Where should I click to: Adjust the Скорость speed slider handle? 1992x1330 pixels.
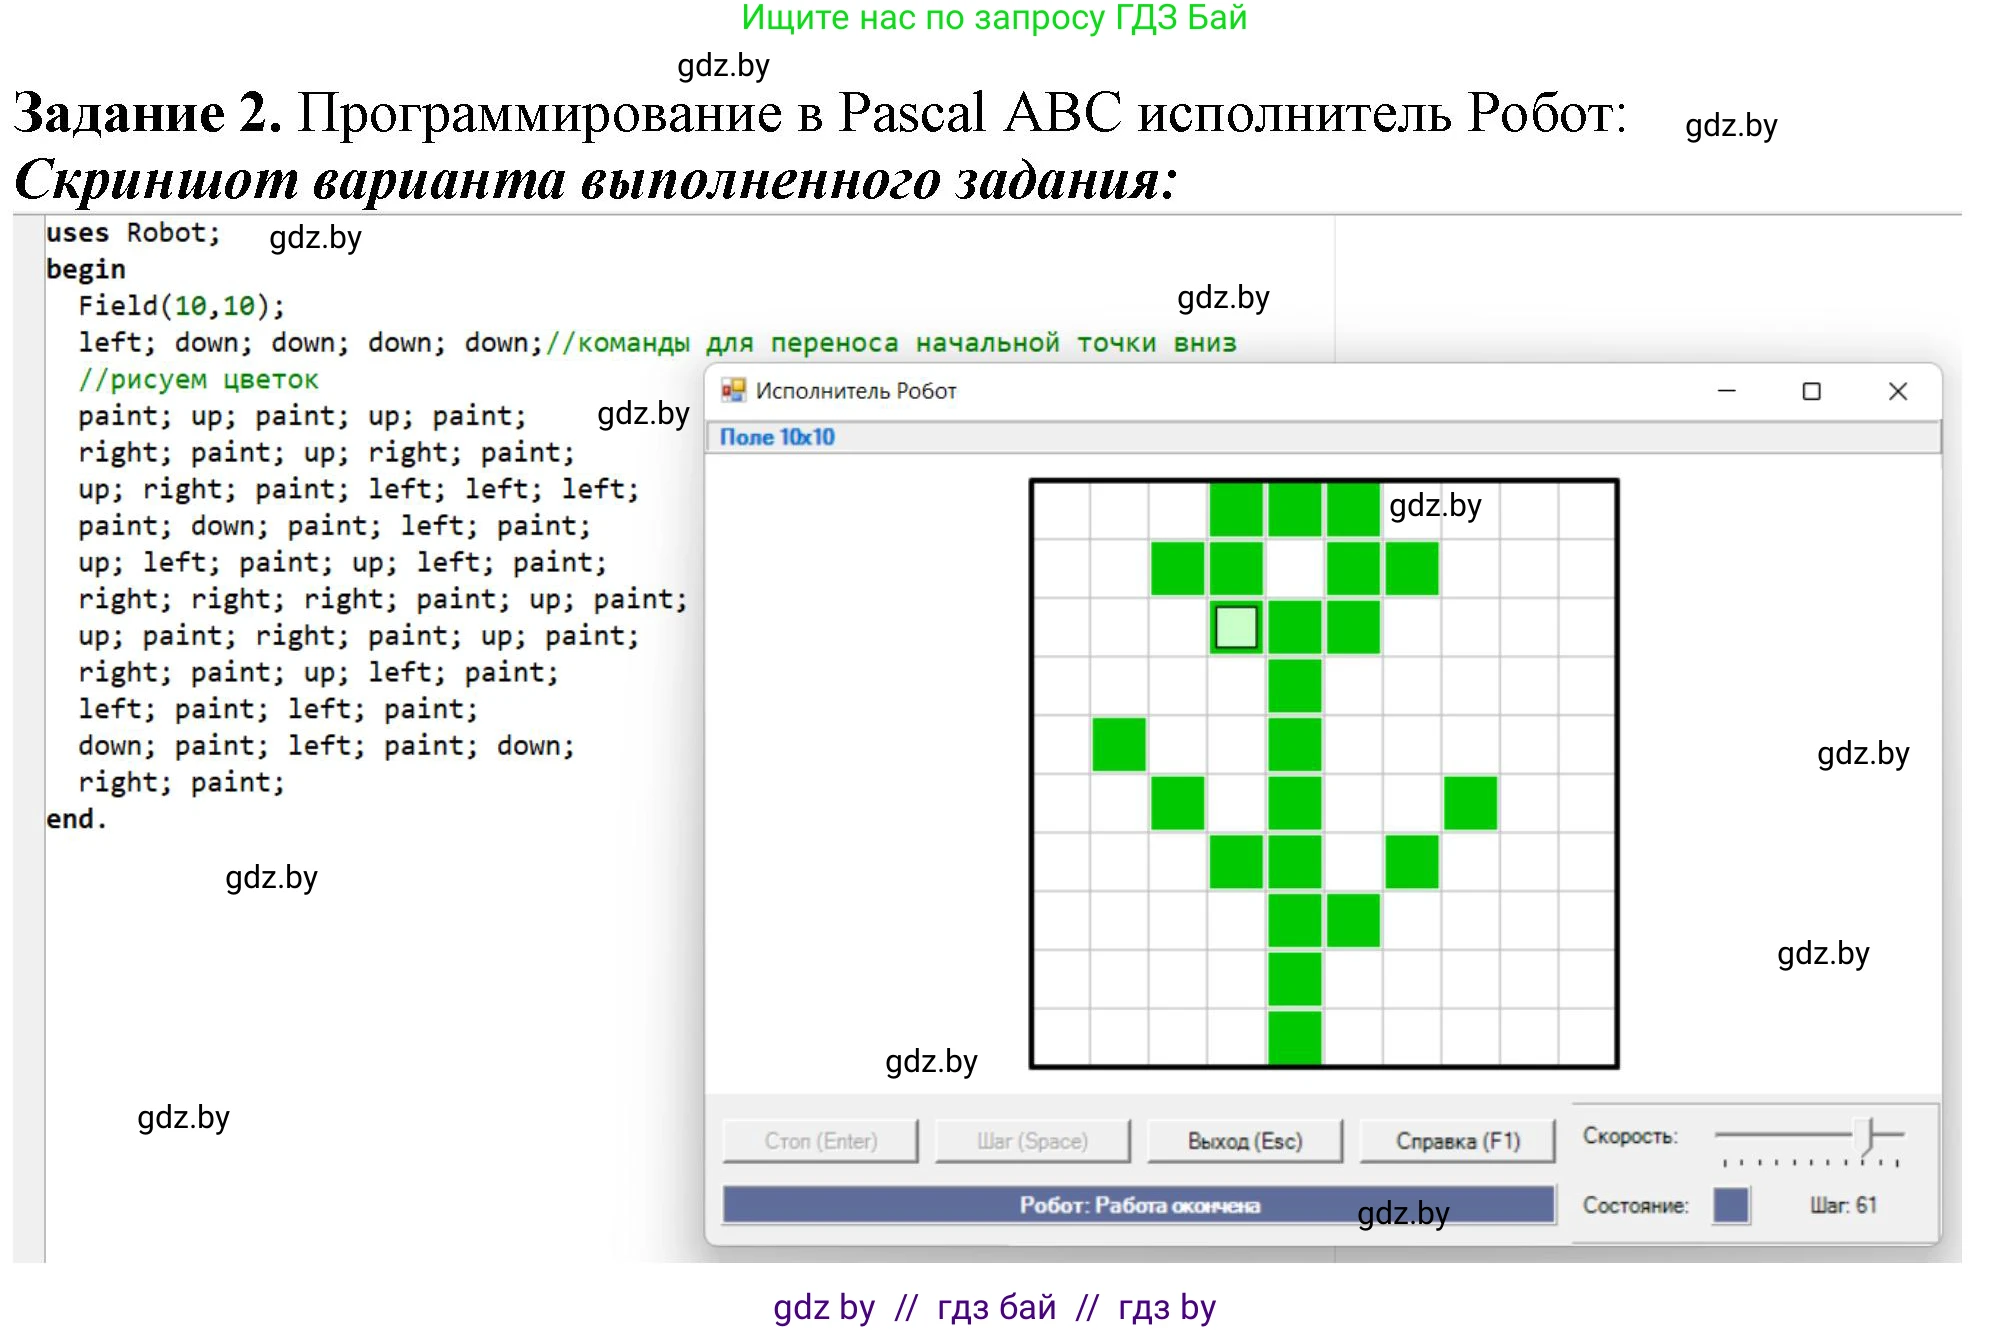pos(1864,1135)
